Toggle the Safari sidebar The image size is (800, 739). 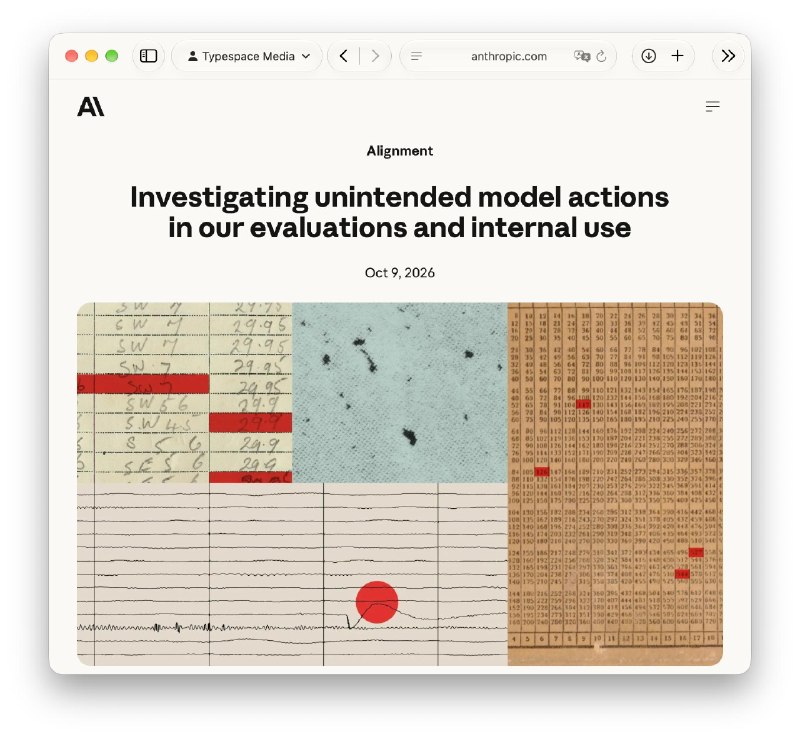coord(148,56)
